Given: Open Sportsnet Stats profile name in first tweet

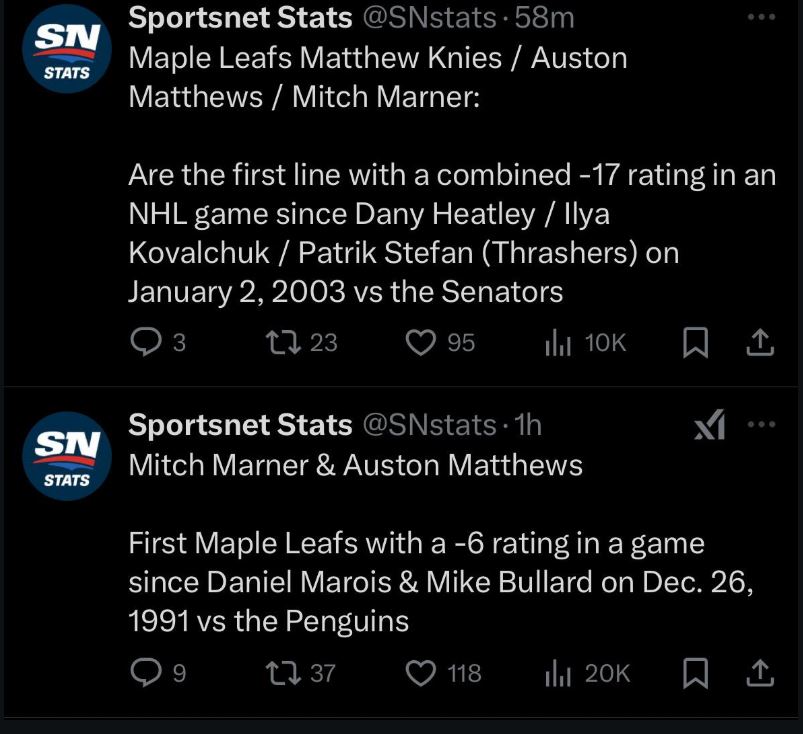Looking at the screenshot, I should point(240,17).
